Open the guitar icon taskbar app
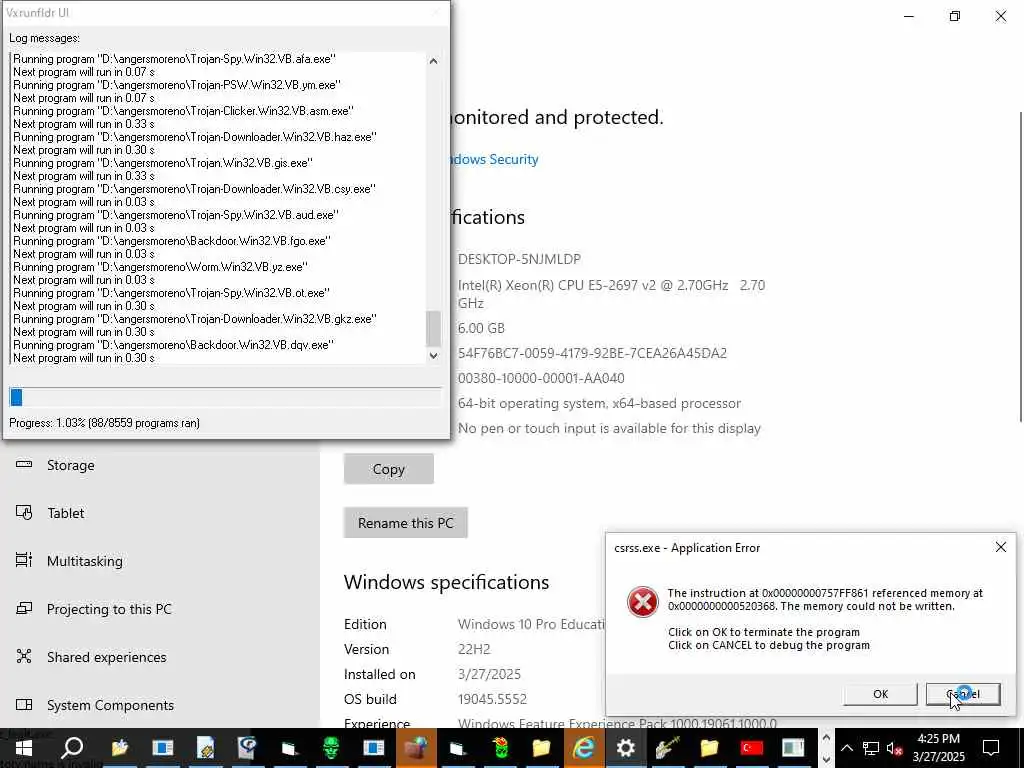 [x=667, y=748]
